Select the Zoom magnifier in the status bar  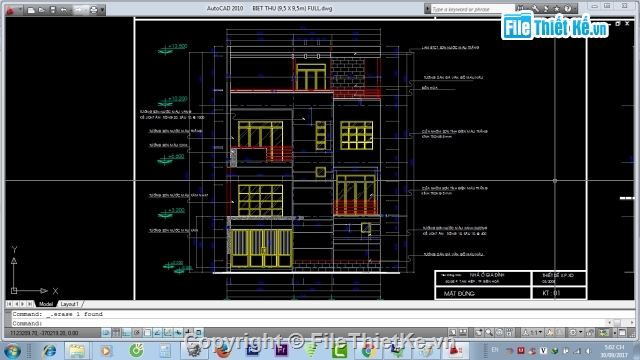(489, 333)
